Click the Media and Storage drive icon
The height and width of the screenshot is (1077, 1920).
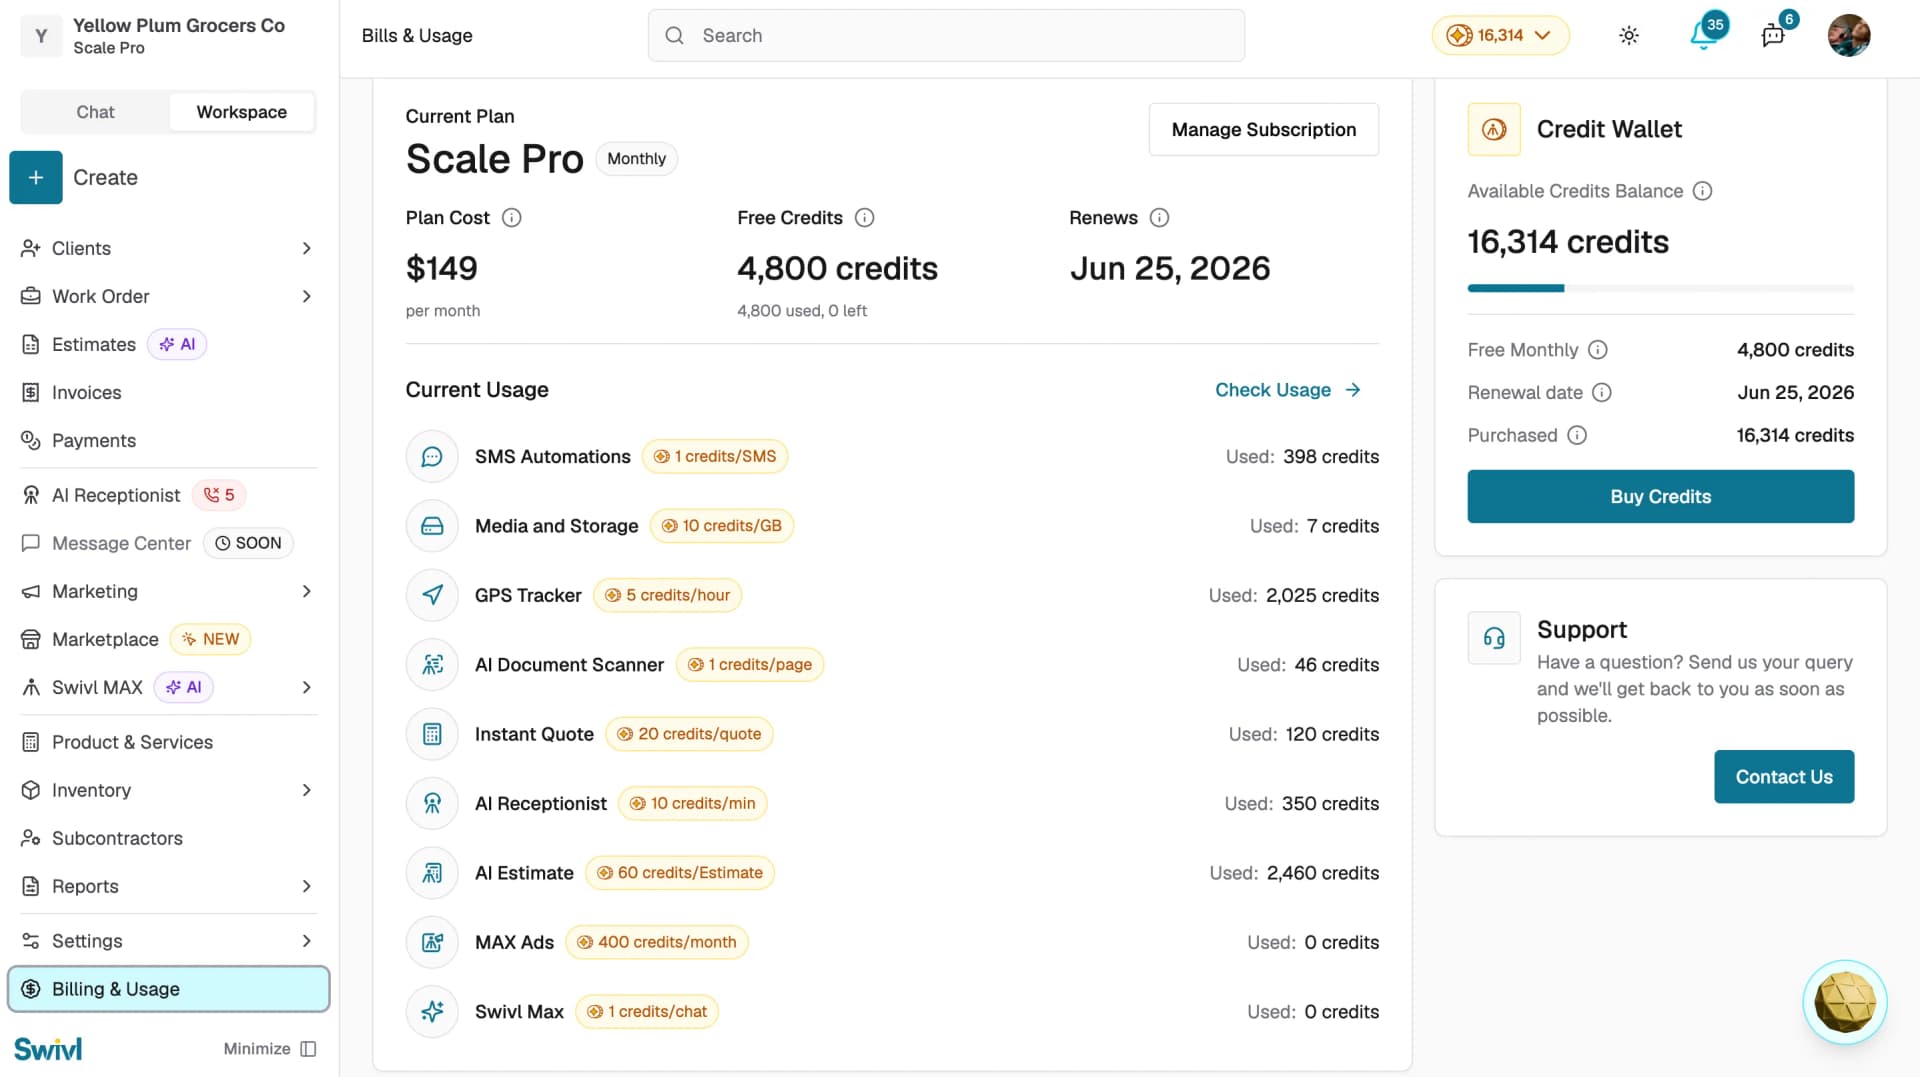coord(432,526)
